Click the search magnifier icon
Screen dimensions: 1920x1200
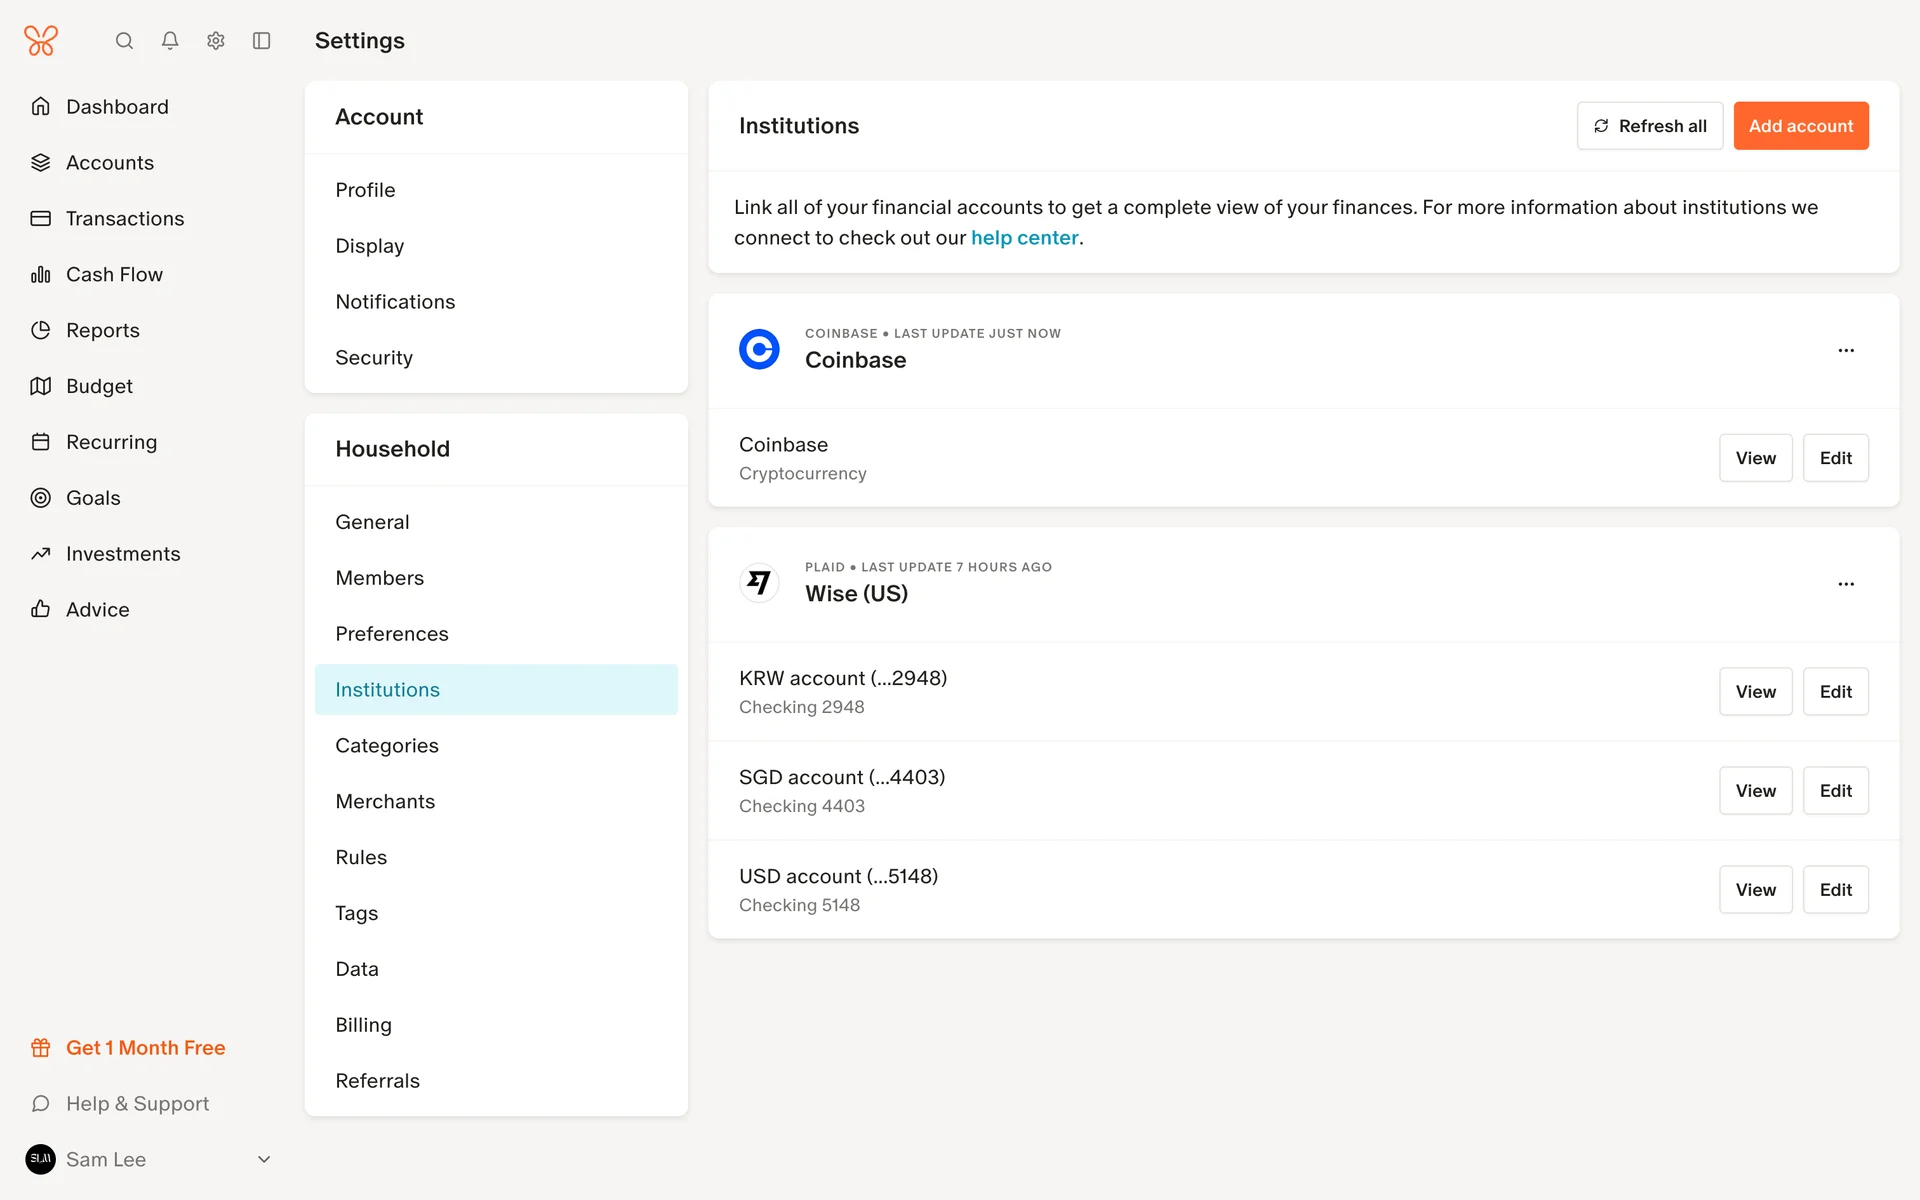point(124,41)
